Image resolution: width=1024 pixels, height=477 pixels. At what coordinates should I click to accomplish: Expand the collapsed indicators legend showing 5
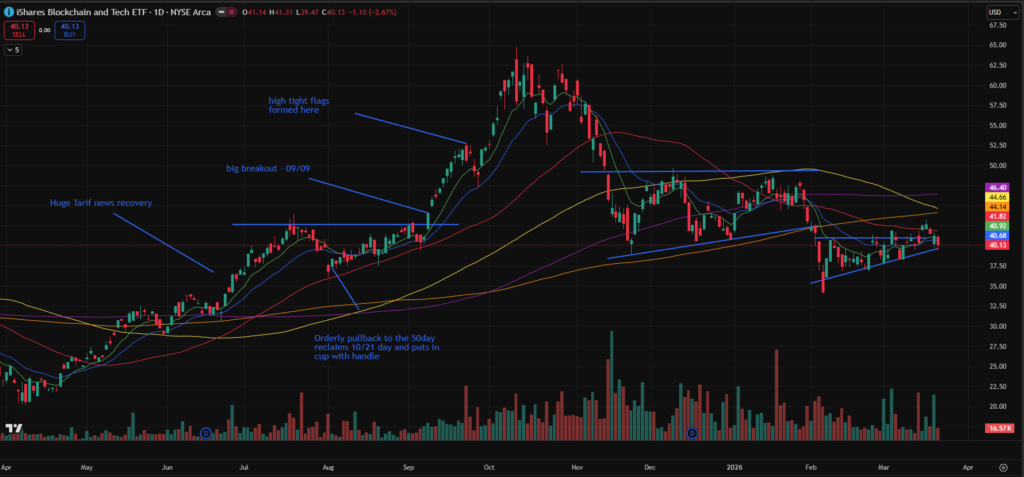pyautogui.click(x=12, y=49)
